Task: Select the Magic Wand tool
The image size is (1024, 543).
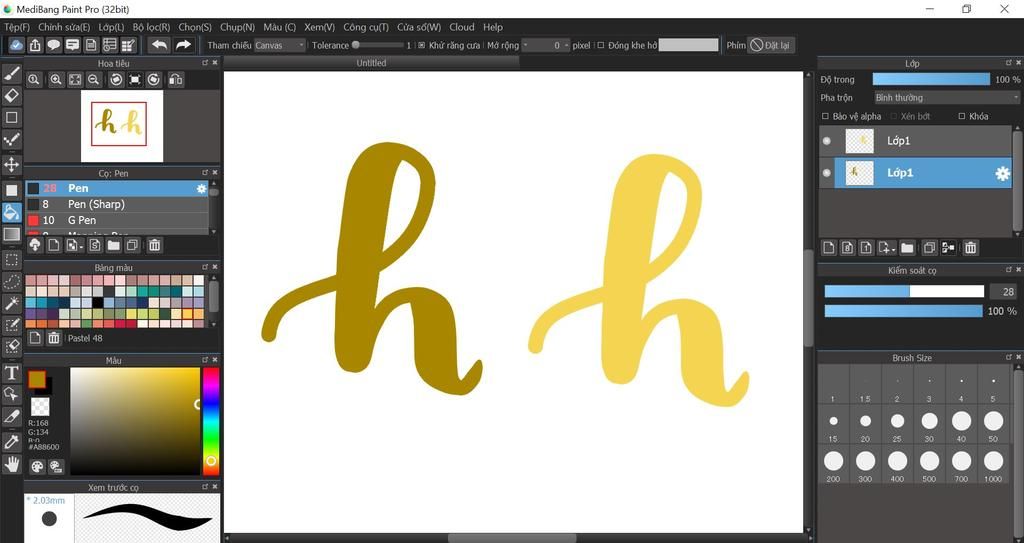Action: pos(12,303)
